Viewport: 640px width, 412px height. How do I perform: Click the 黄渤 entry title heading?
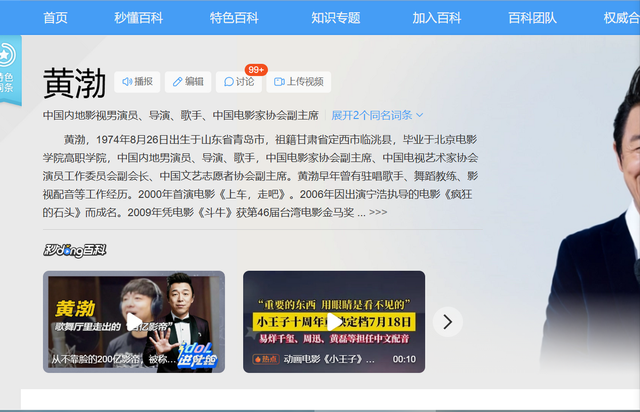click(74, 84)
